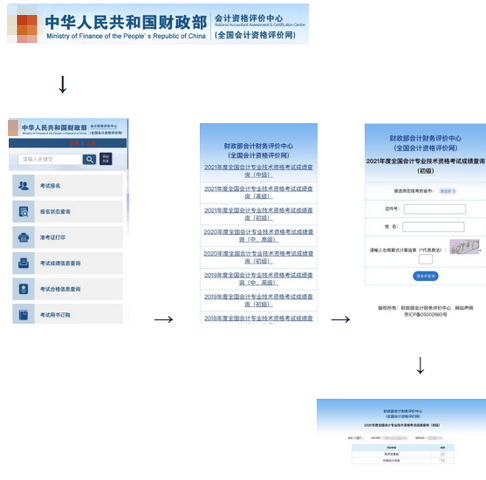Click the keyword search input field

point(50,159)
